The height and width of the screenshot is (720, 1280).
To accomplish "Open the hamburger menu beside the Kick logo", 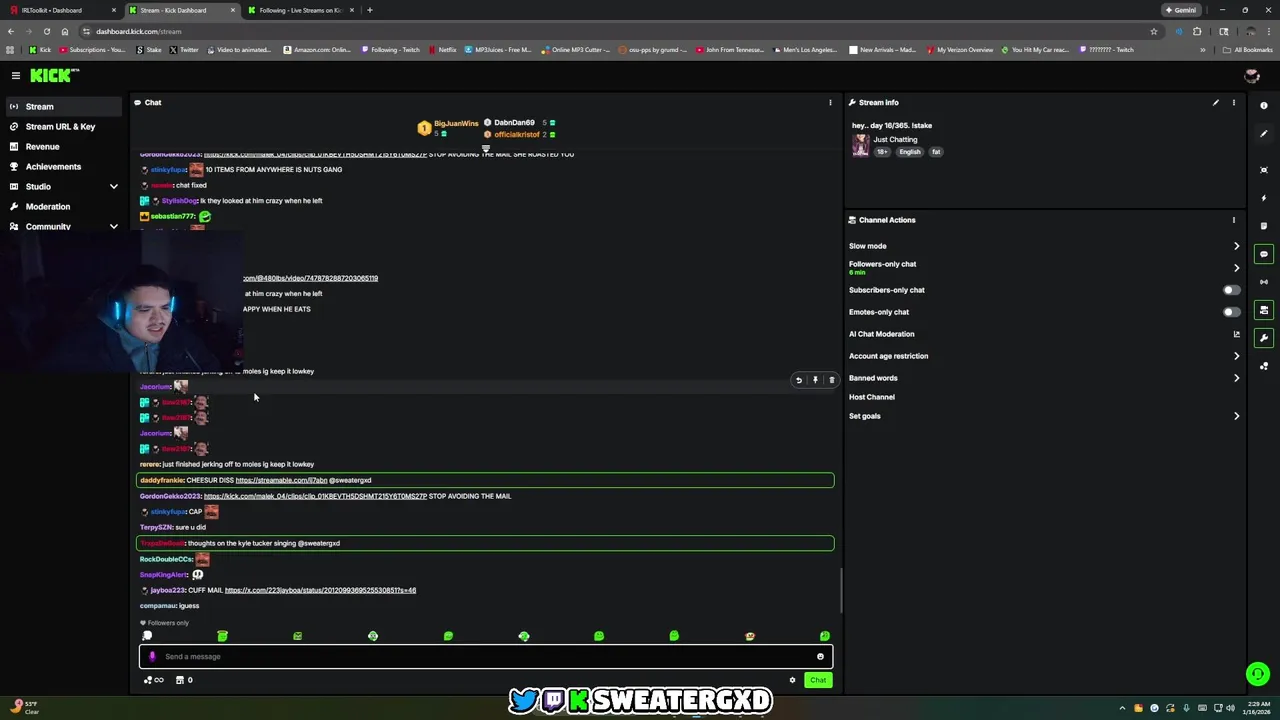I will pos(16,76).
